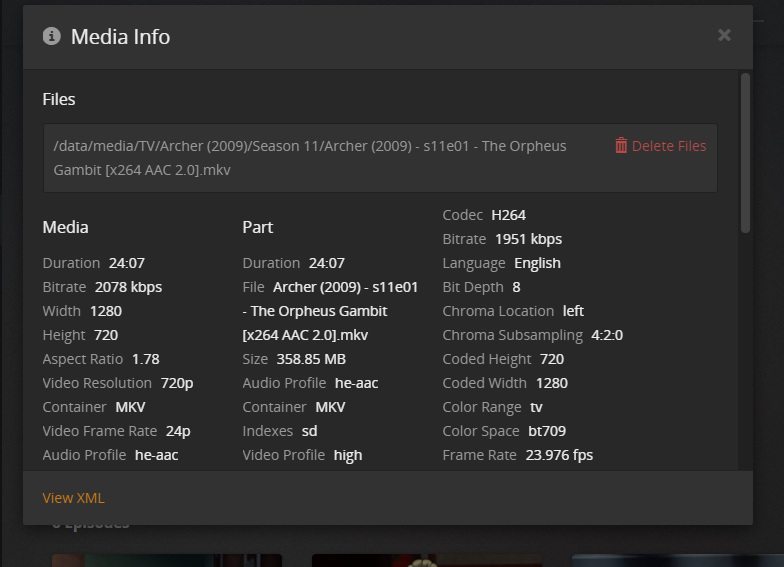Click the info icon beside Media Info

[52, 37]
